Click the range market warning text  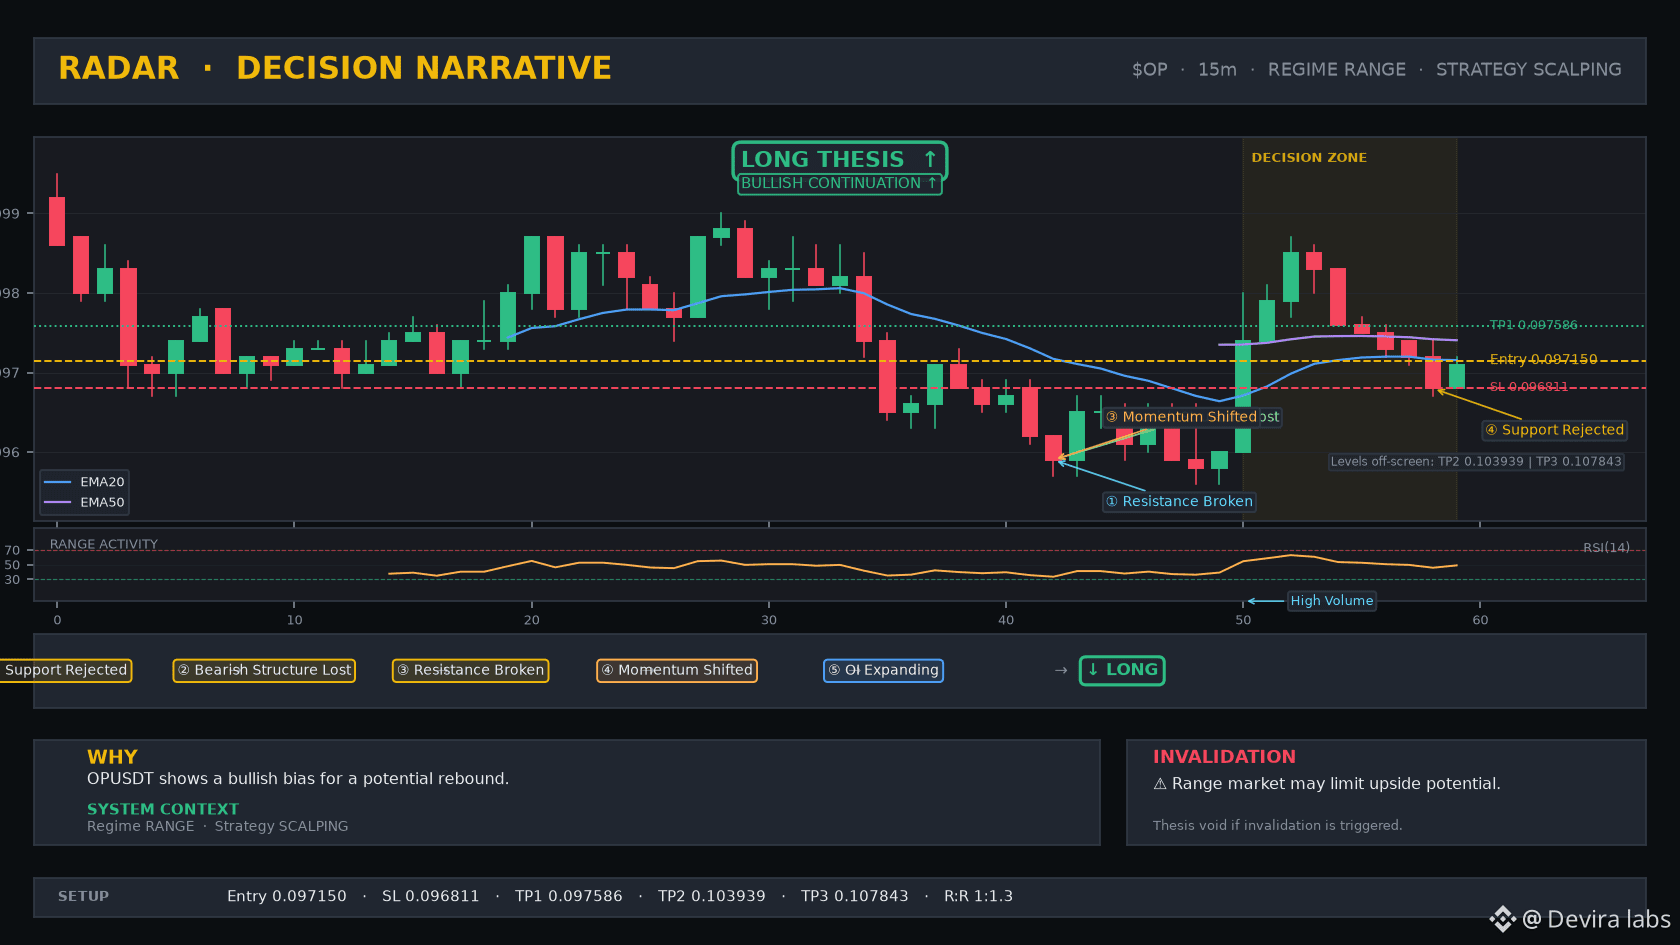point(1326,784)
